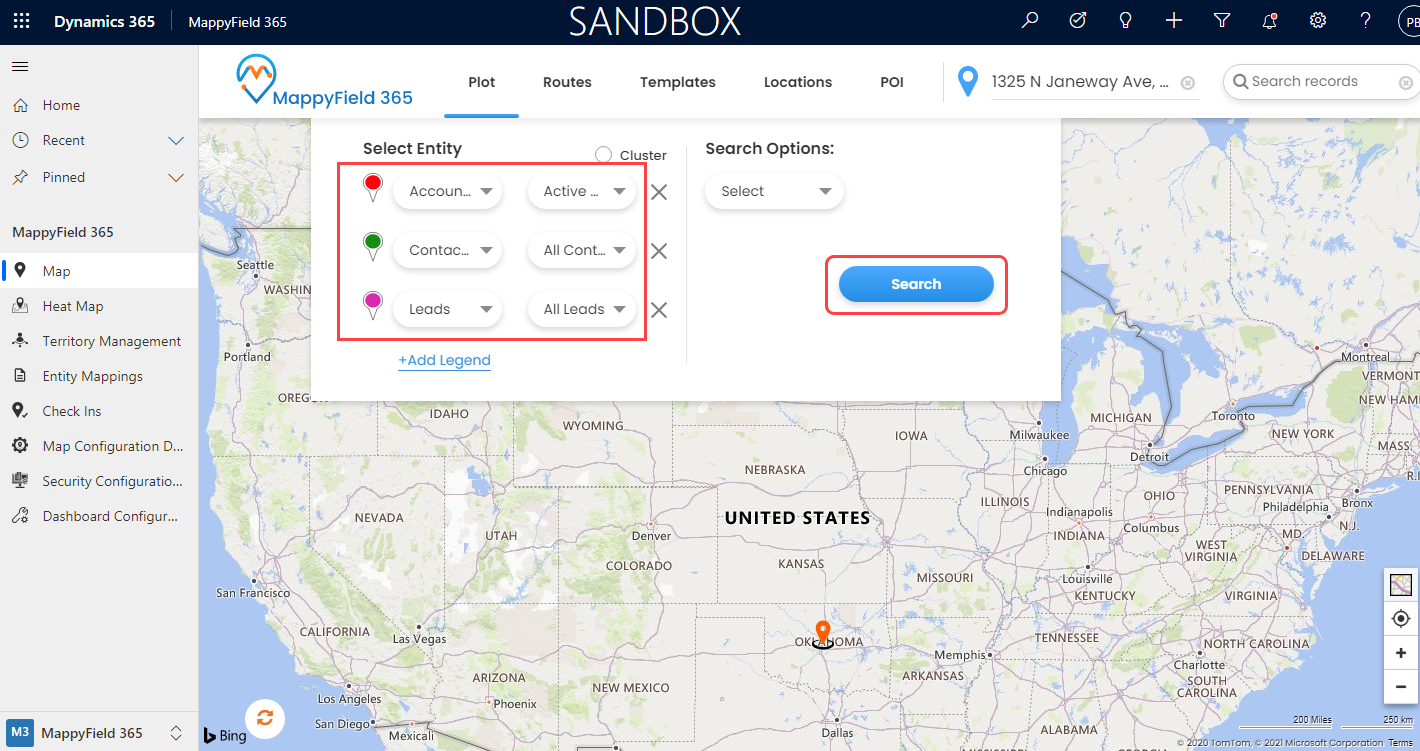Click the orange refresh map button

(265, 717)
